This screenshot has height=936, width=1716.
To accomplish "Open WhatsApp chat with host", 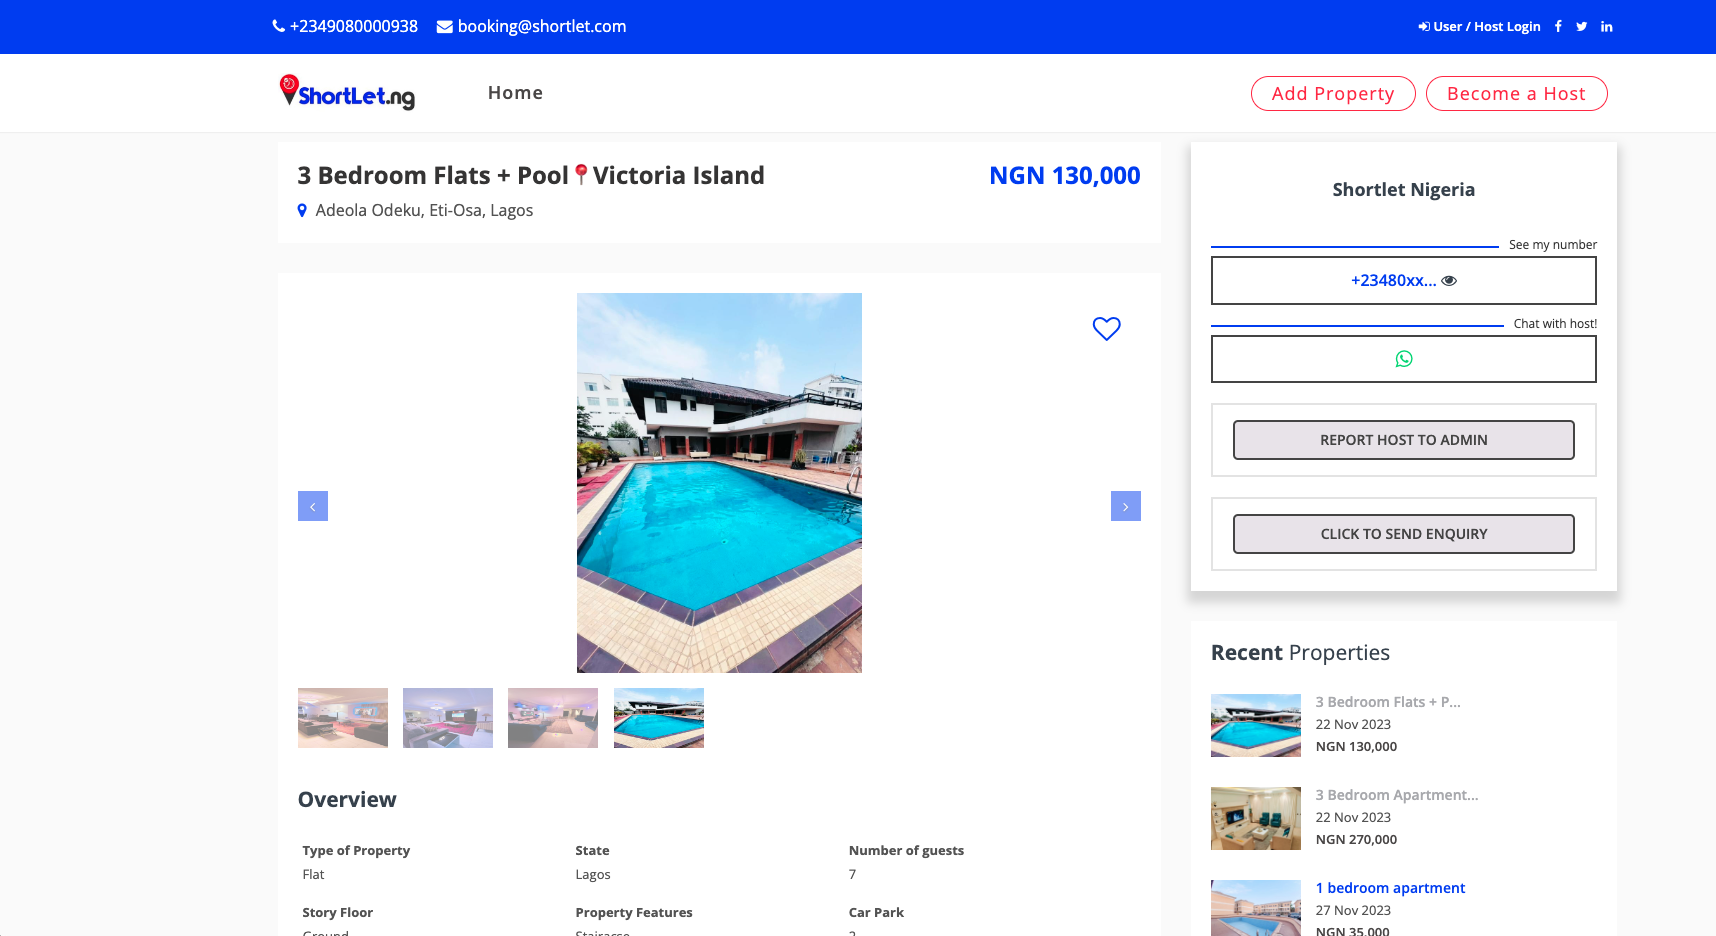I will click(x=1403, y=359).
